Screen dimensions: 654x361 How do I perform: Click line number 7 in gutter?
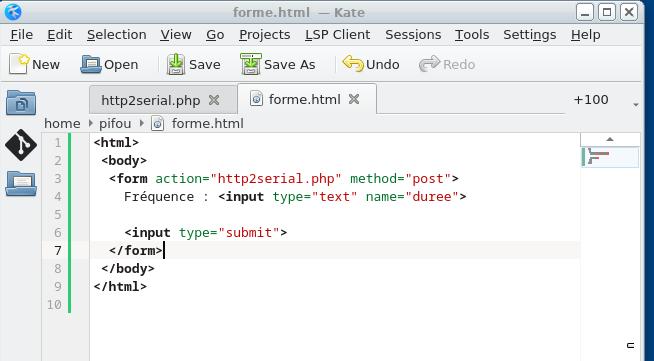[58, 251]
